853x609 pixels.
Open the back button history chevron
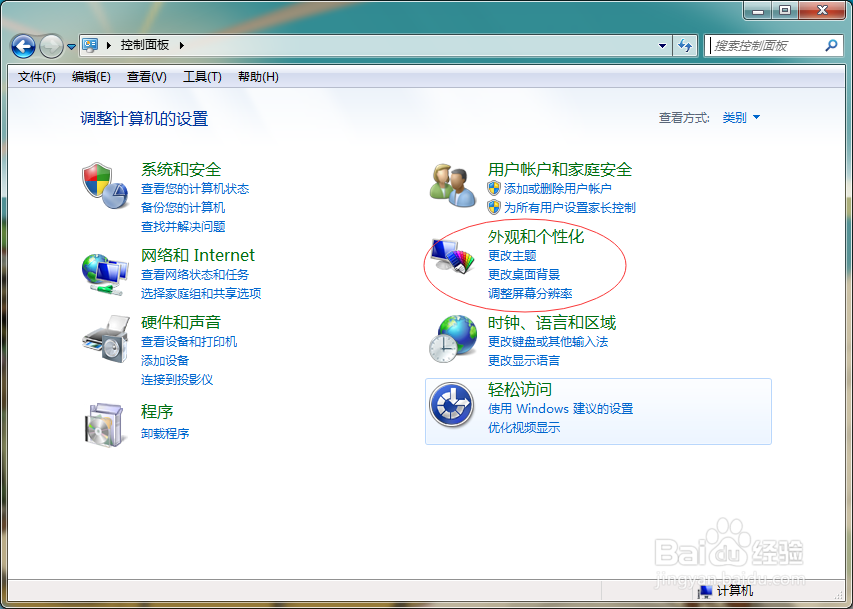click(x=70, y=46)
